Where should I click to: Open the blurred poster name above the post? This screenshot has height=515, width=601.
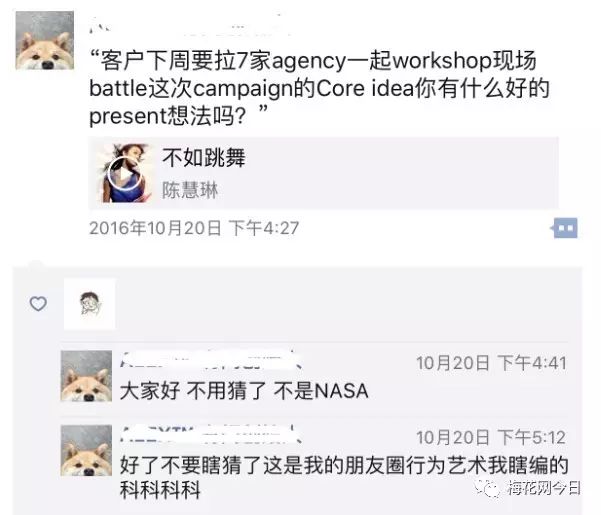188,27
